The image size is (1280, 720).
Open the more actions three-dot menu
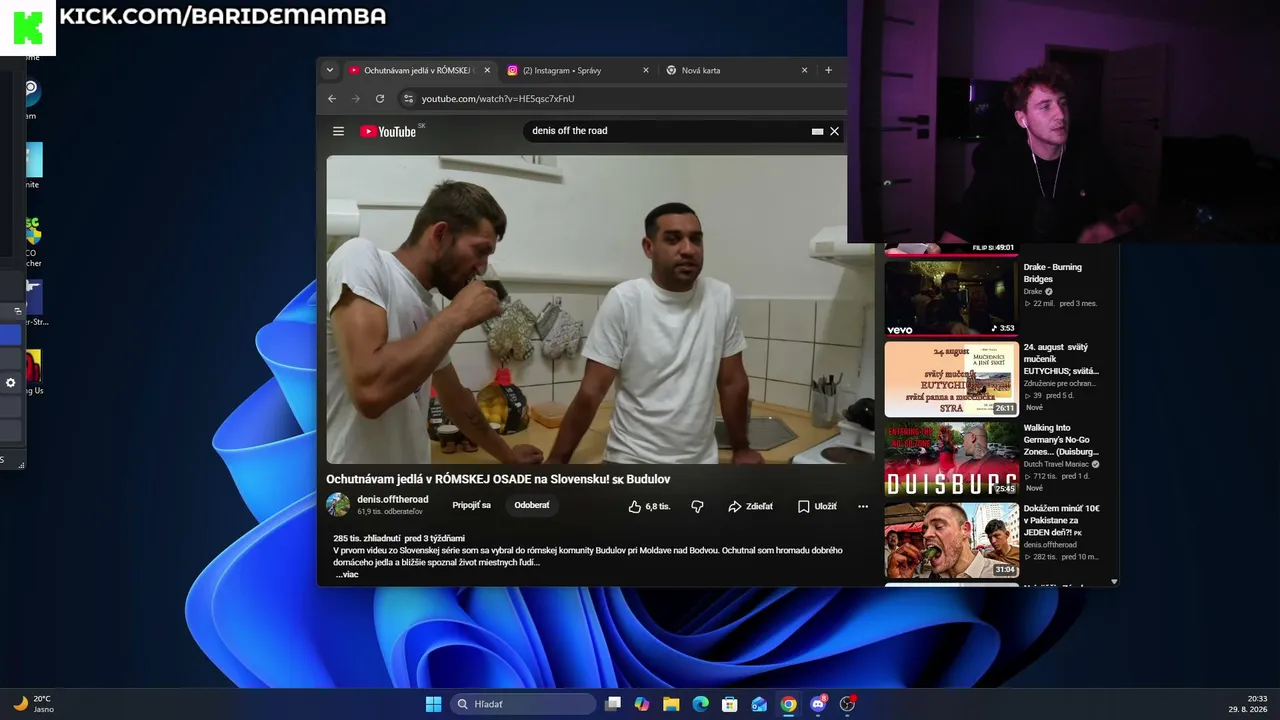point(863,507)
